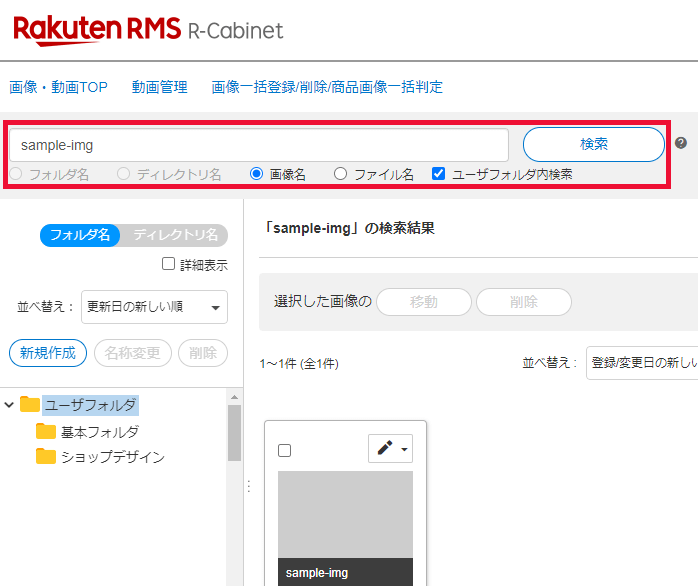Collapse the ユーザフォルダ tree node
Screen dimensions: 698x586
click(9, 405)
